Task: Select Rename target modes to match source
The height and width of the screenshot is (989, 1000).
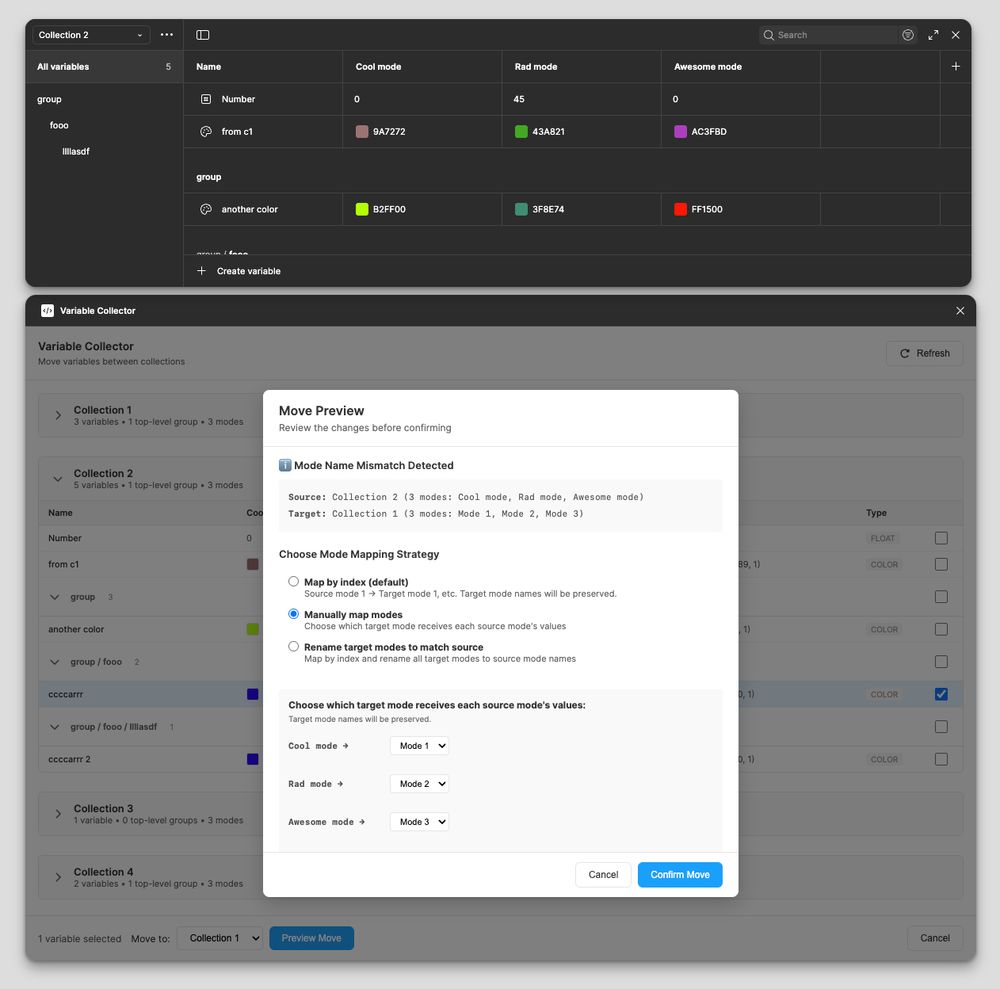Action: click(293, 647)
